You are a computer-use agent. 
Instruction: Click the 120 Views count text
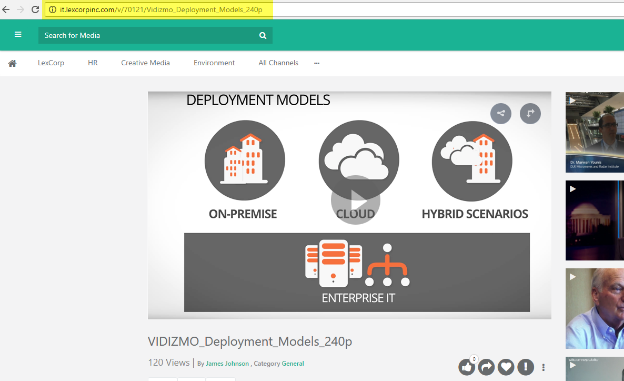click(x=169, y=363)
